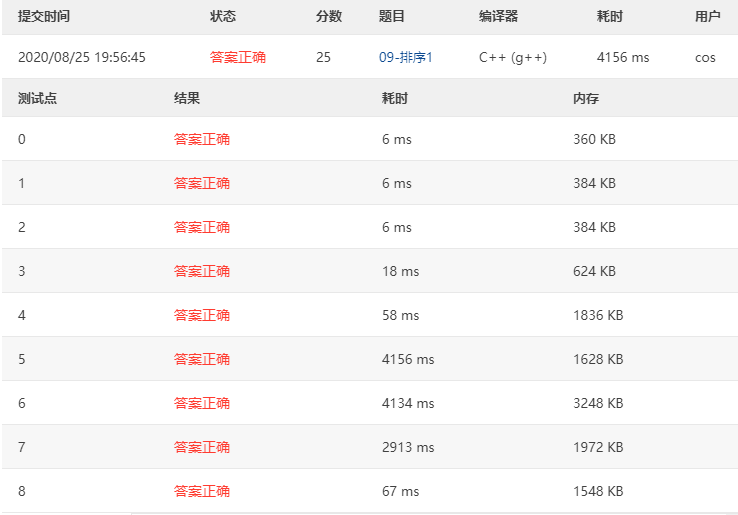Viewport: 738px width, 515px height.
Task: Select the score value 25
Action: coord(323,57)
